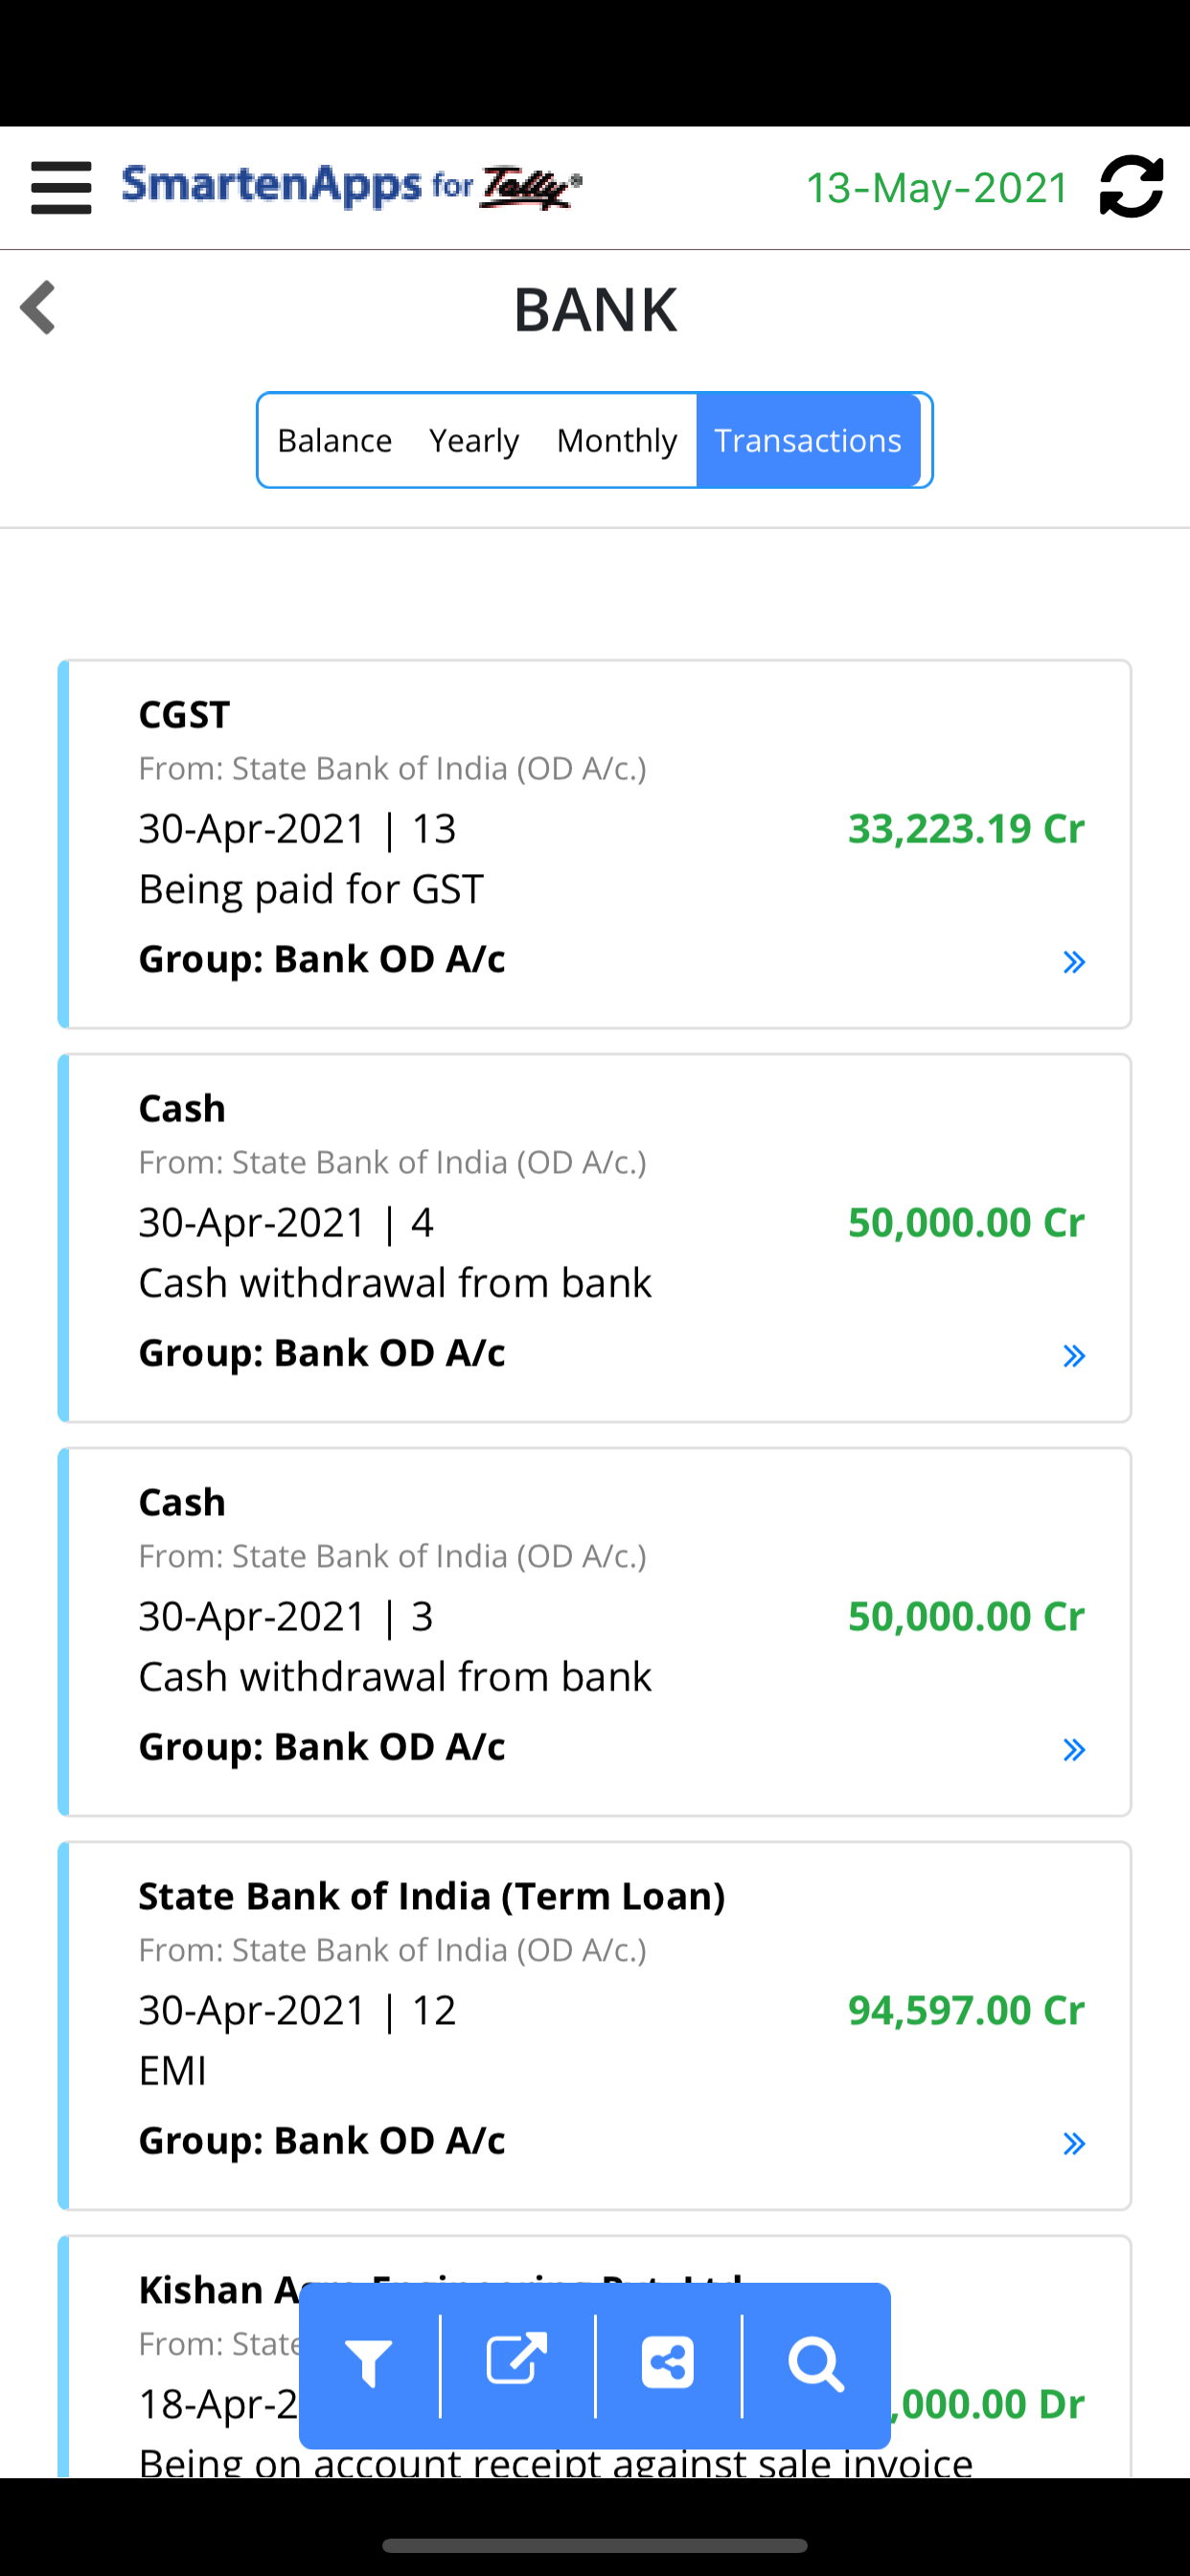1190x2576 pixels.
Task: Tap the export open-external icon
Action: [x=517, y=2360]
